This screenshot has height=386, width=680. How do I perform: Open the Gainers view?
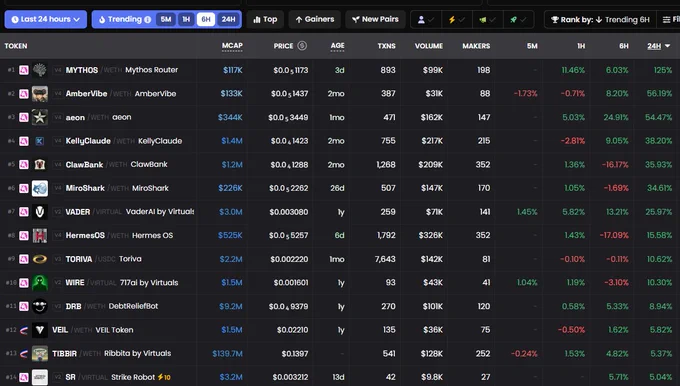tap(314, 20)
